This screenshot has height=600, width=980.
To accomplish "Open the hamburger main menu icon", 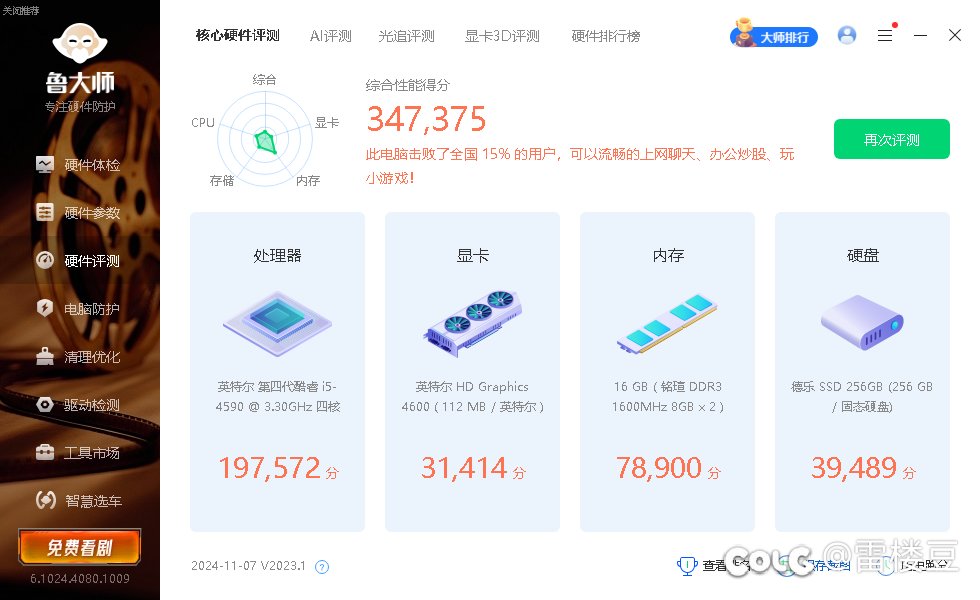I will pyautogui.click(x=884, y=35).
